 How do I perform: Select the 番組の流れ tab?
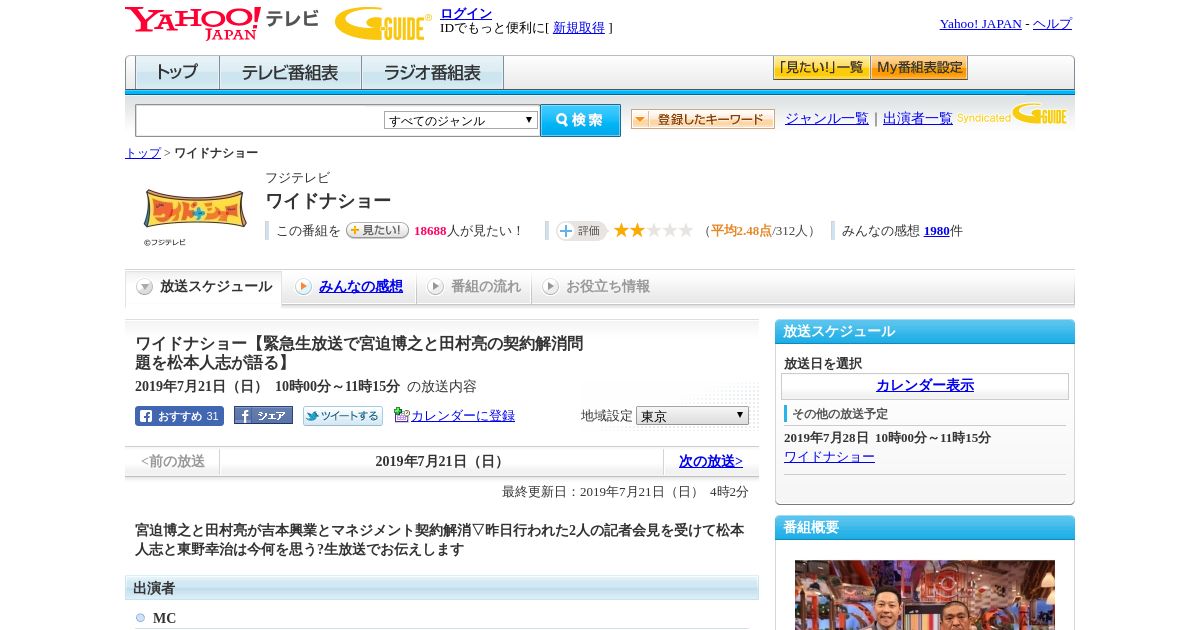474,287
